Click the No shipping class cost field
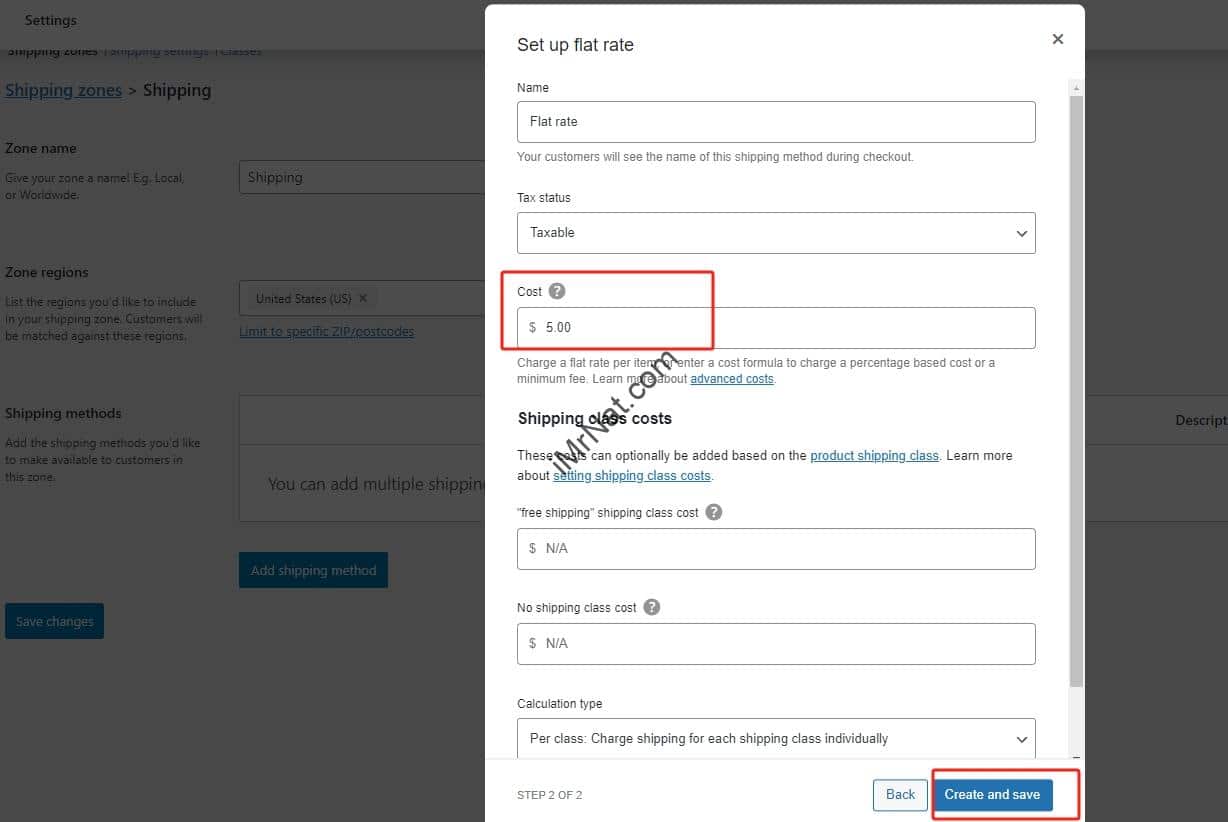This screenshot has width=1228, height=822. click(776, 644)
